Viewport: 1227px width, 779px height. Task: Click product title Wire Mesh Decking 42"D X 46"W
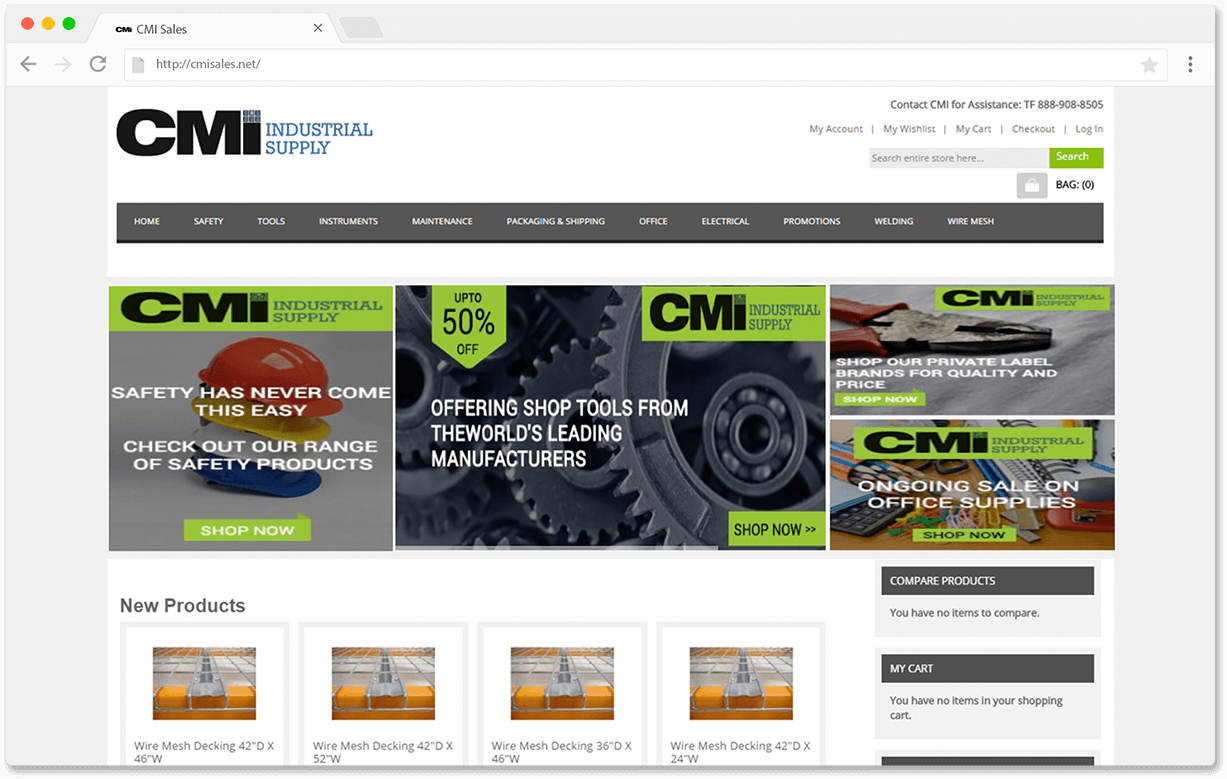(x=204, y=752)
